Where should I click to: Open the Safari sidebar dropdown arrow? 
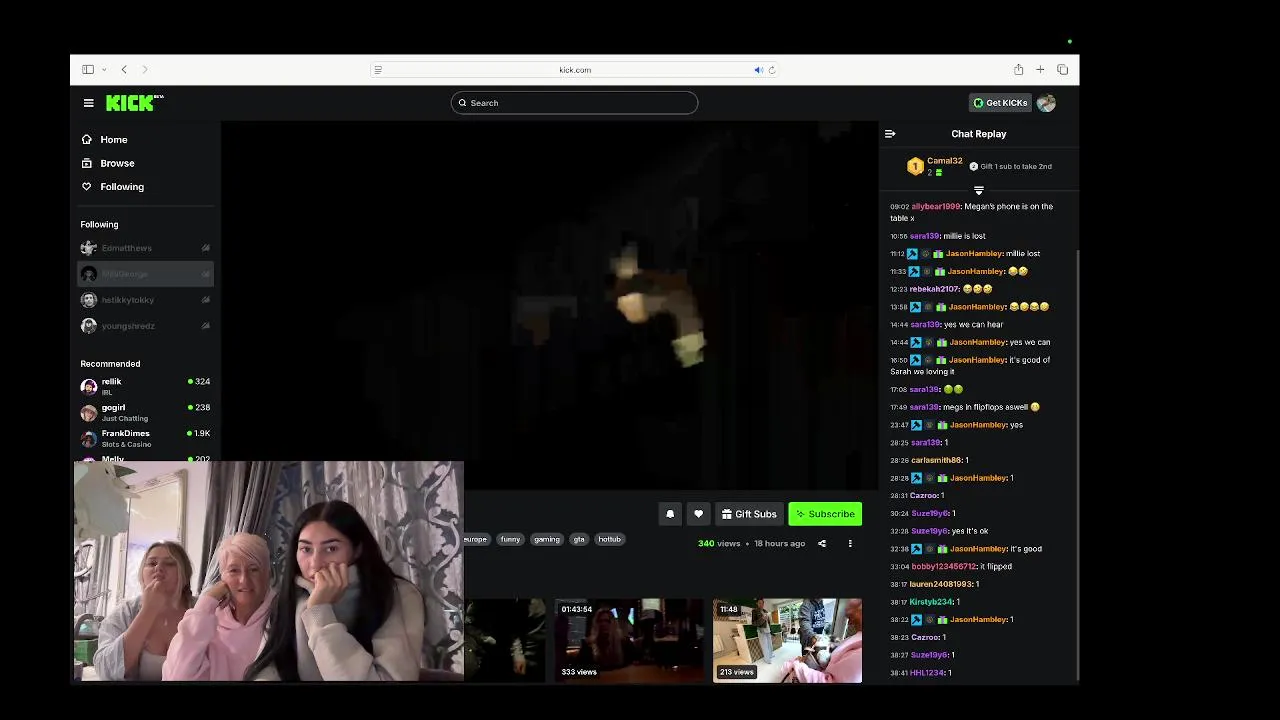tap(104, 70)
